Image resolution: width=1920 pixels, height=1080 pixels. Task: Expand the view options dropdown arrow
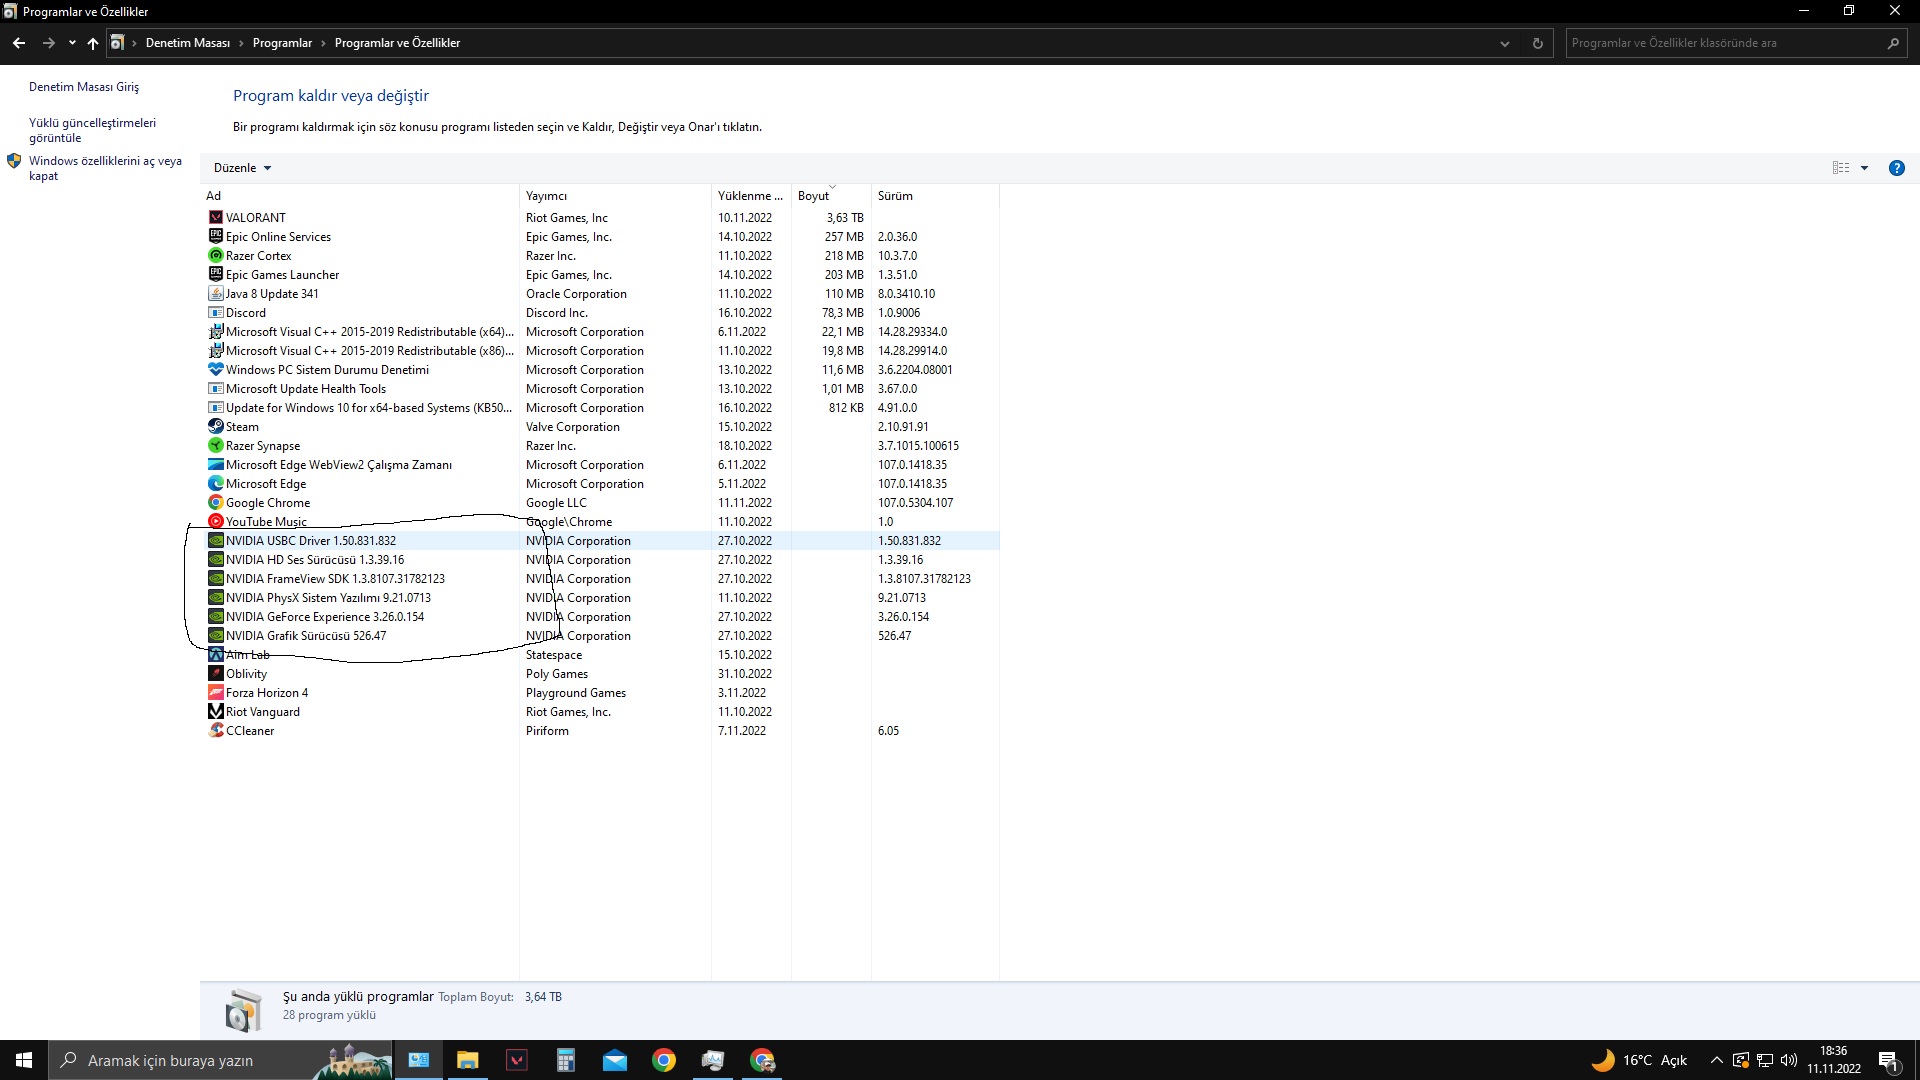(1864, 168)
